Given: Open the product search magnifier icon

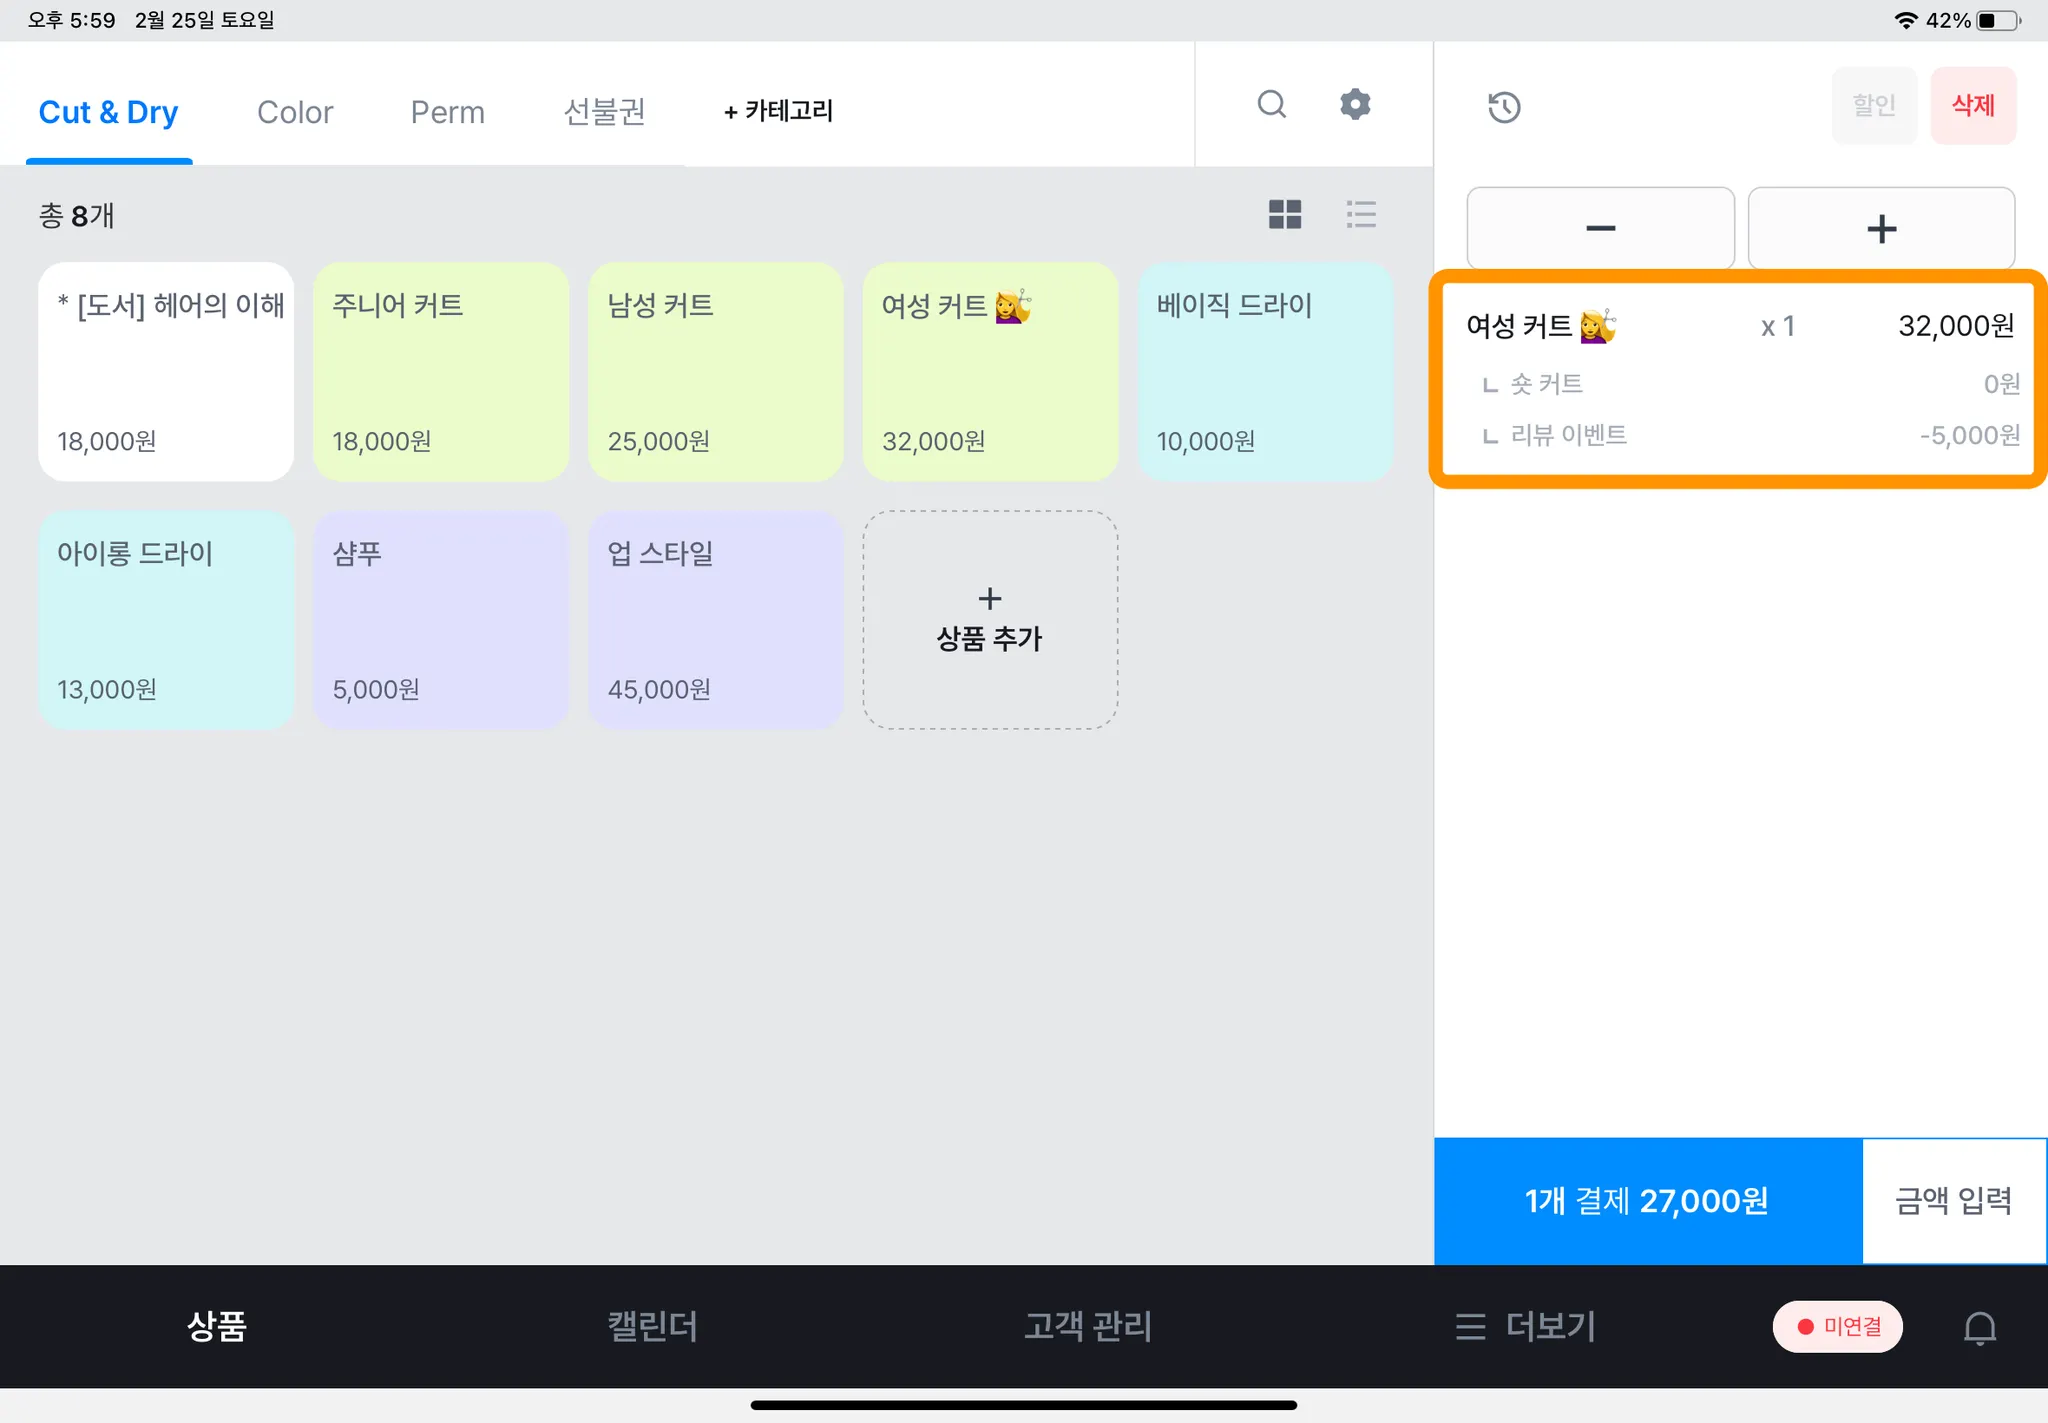Looking at the screenshot, I should (x=1271, y=104).
